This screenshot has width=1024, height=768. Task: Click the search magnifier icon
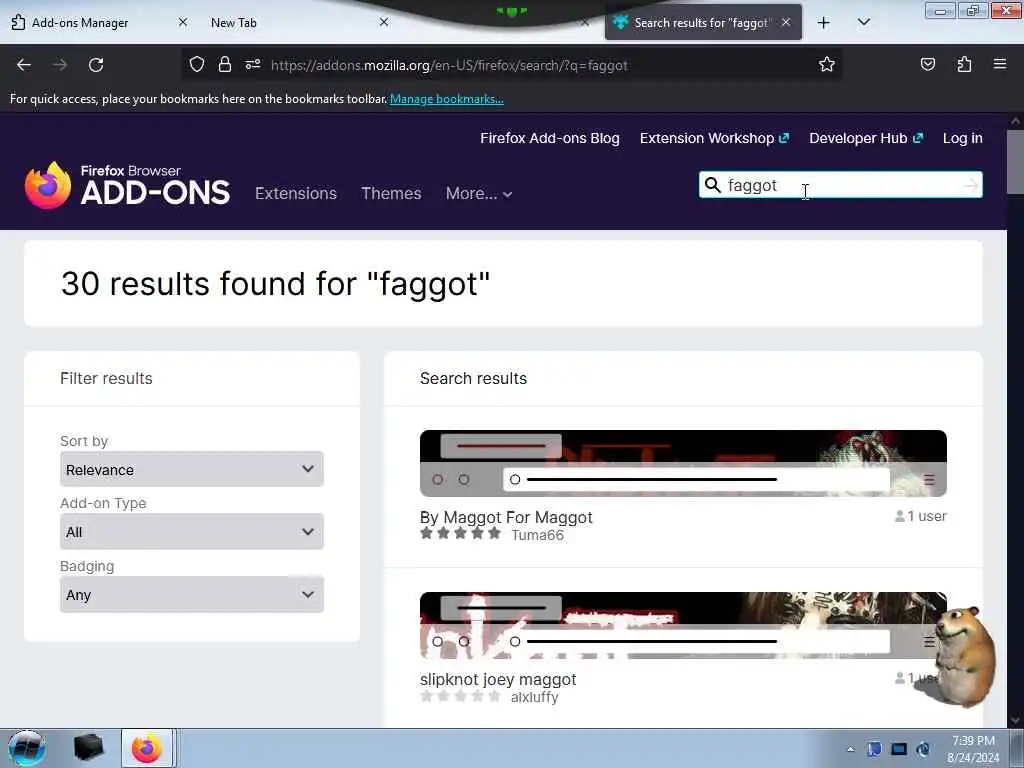coord(712,185)
